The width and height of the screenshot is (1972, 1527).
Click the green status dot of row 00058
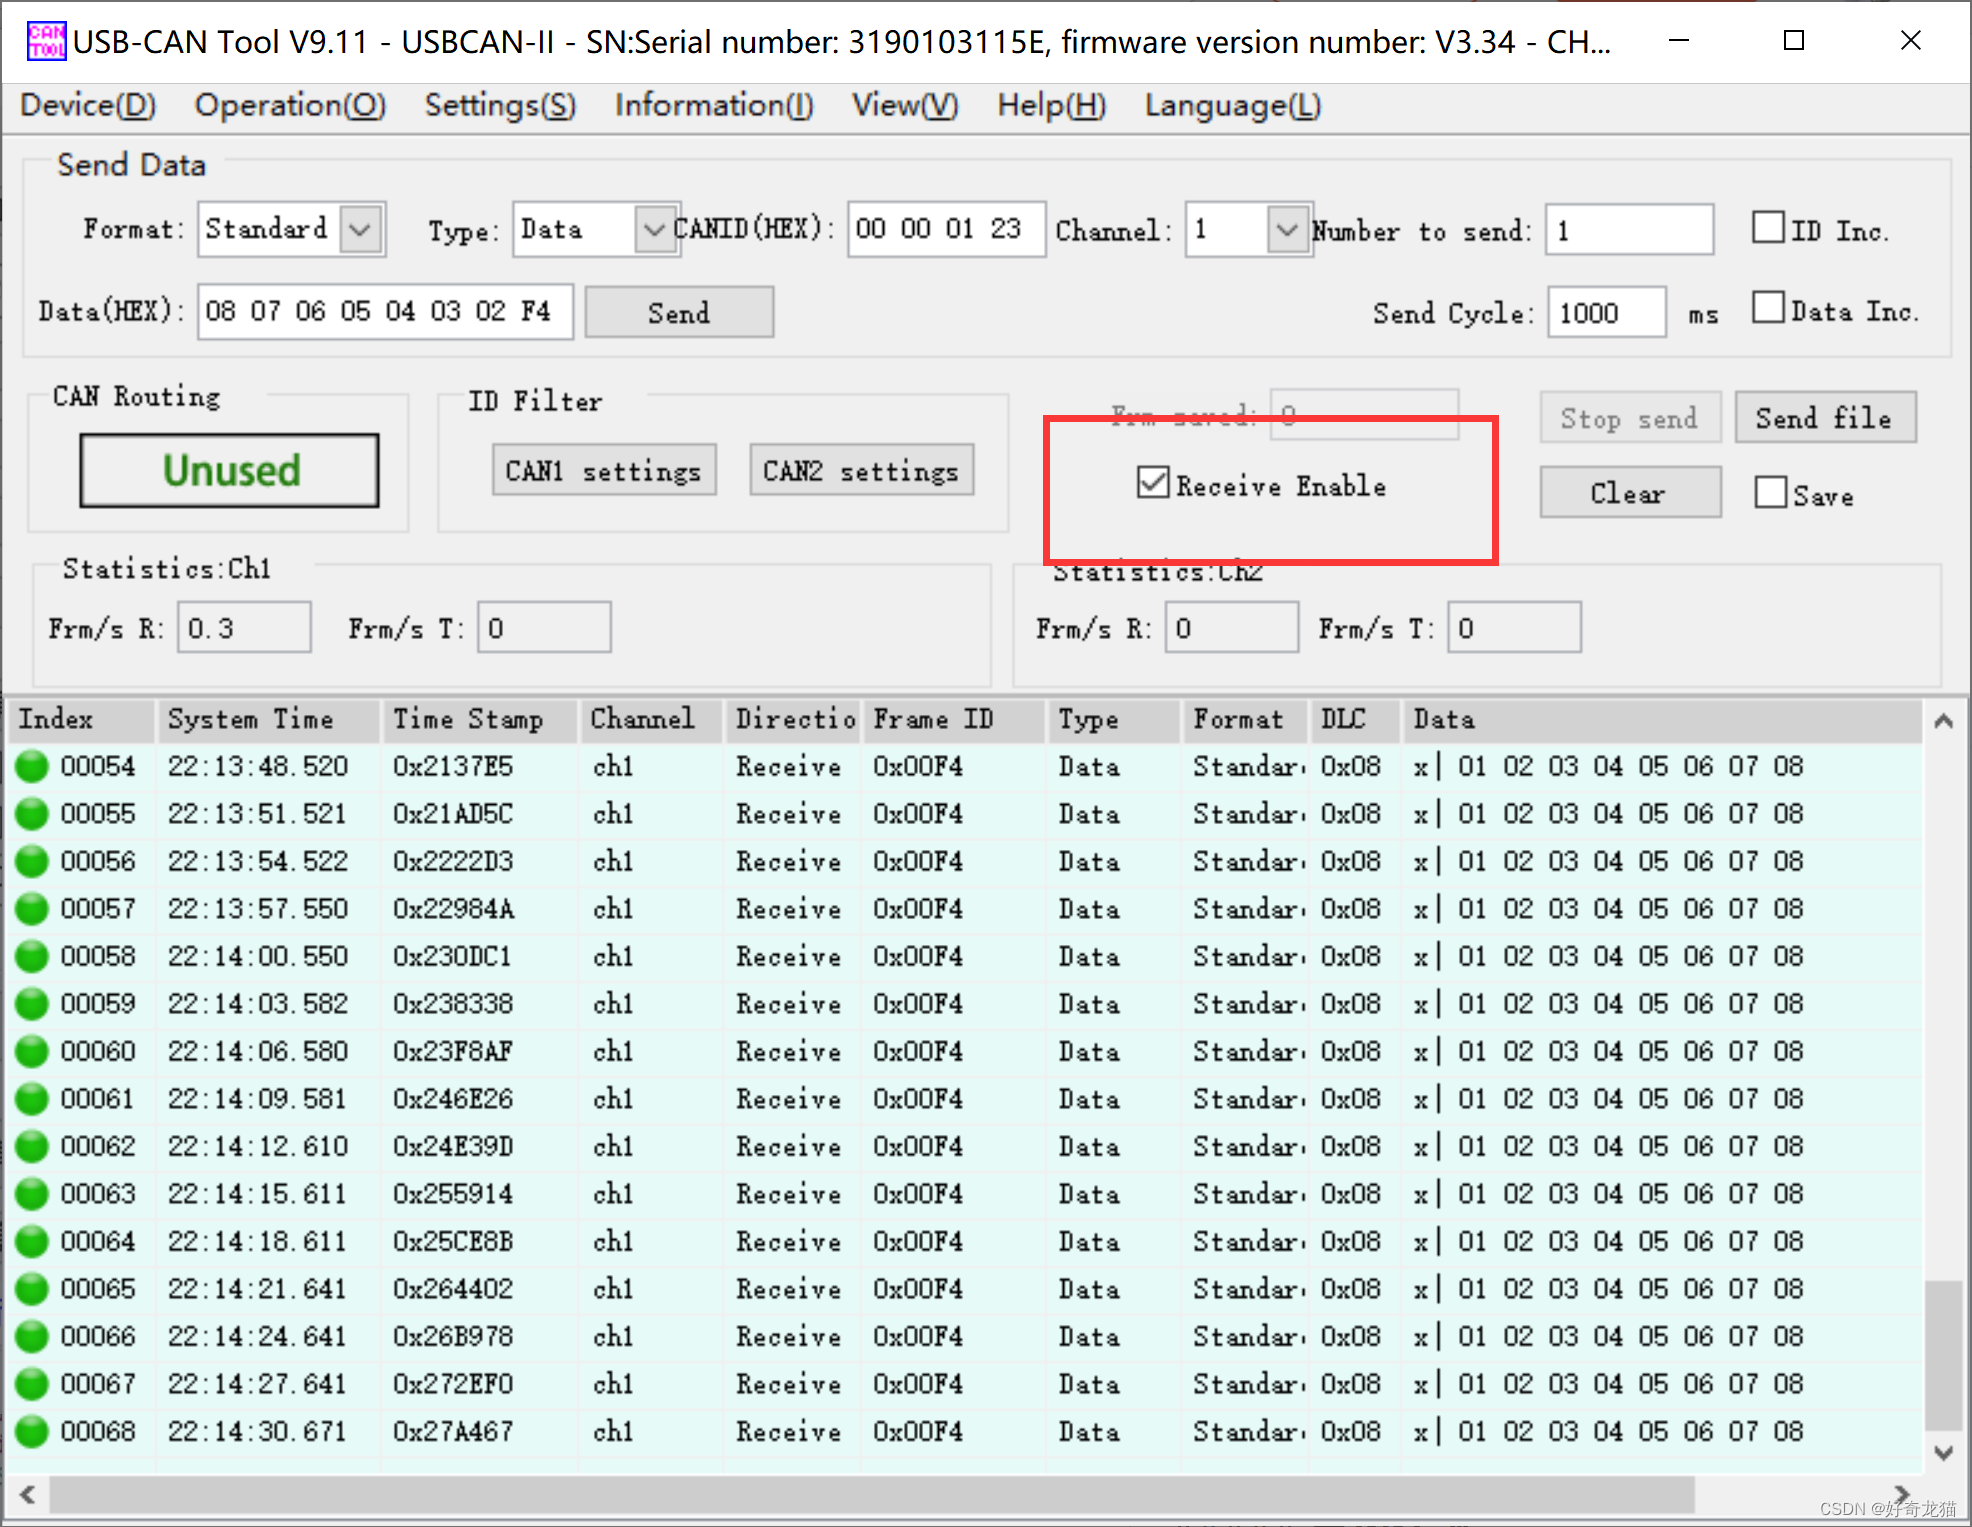point(32,956)
